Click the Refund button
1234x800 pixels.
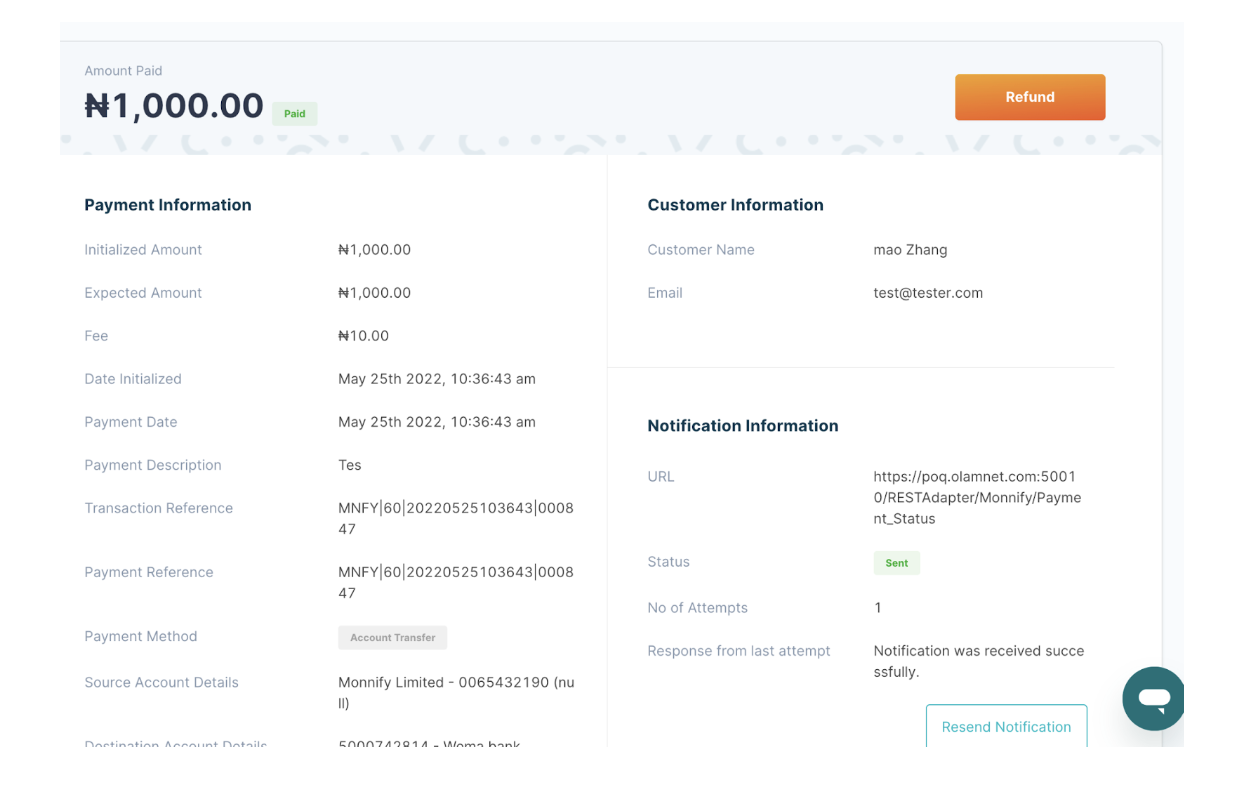coord(1030,97)
